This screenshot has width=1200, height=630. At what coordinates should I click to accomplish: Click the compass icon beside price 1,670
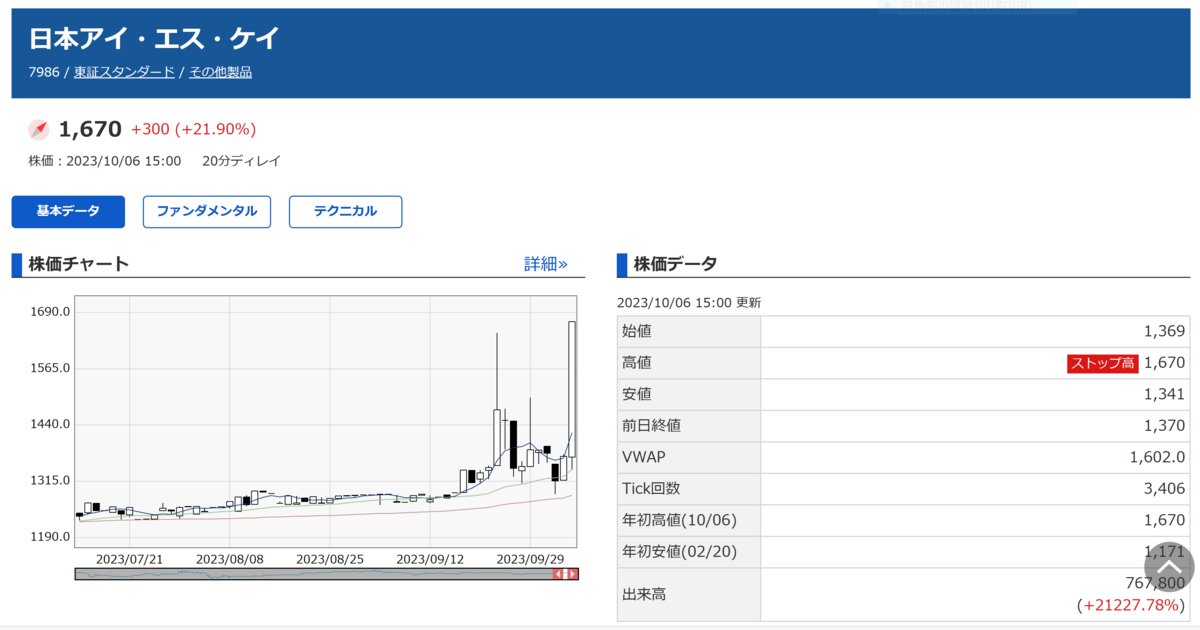click(x=39, y=129)
